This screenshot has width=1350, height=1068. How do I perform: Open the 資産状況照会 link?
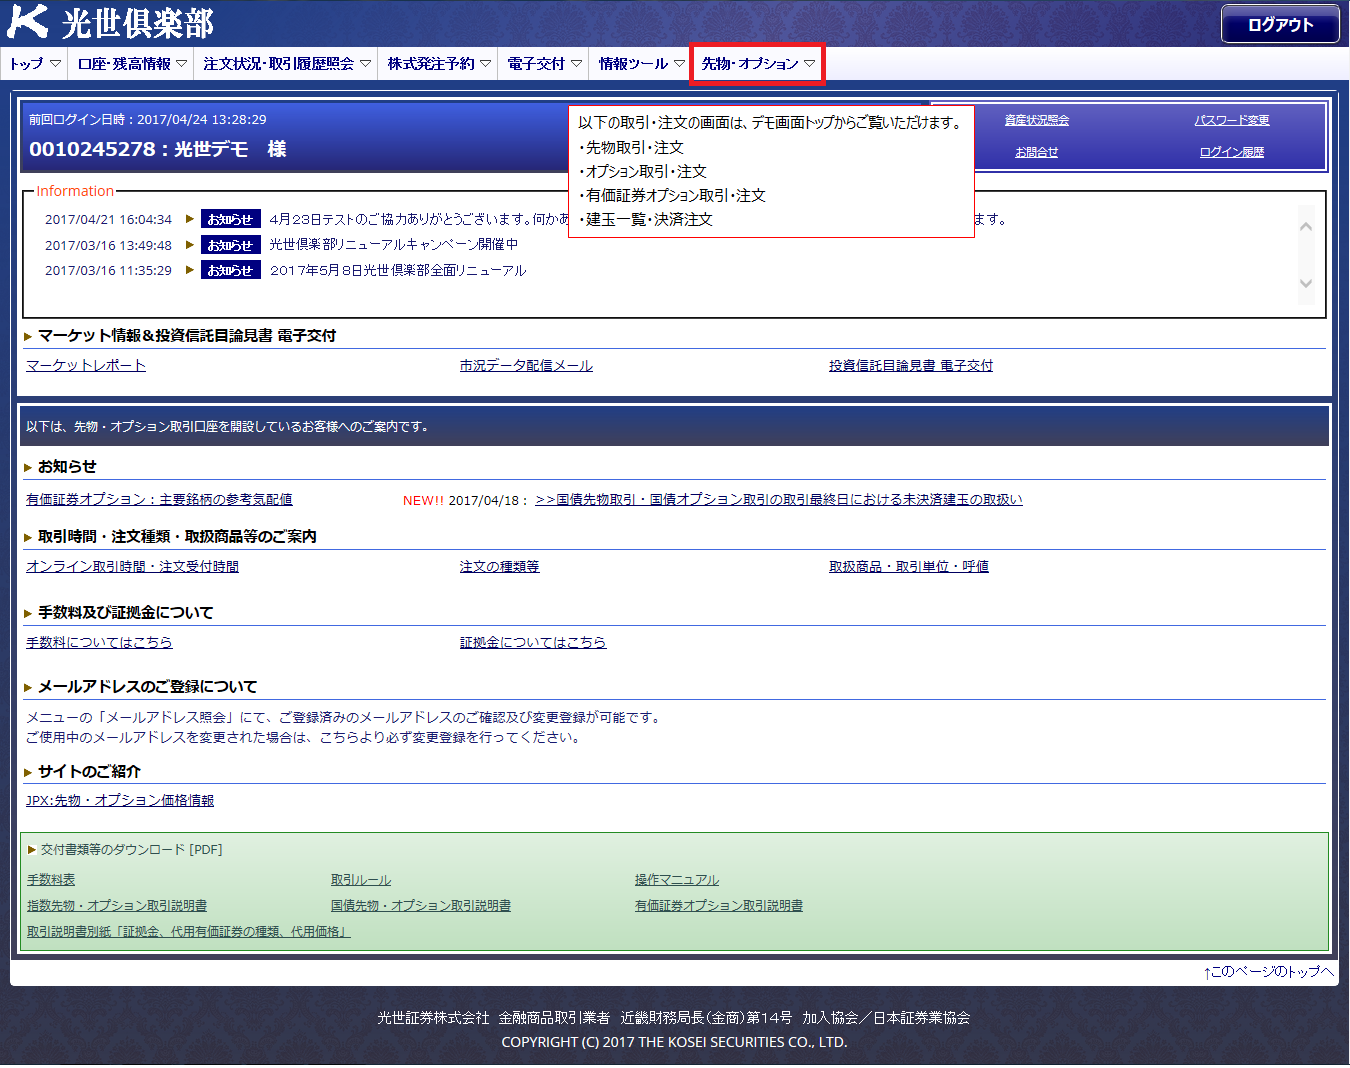click(x=1037, y=120)
